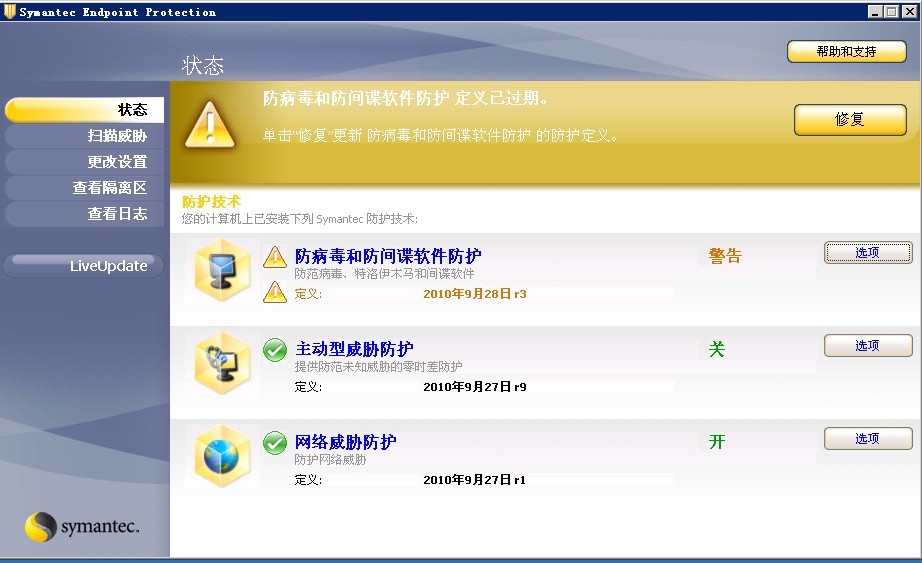The height and width of the screenshot is (563, 922).
Task: Select the 状态 sidebar tab
Action: pos(84,110)
